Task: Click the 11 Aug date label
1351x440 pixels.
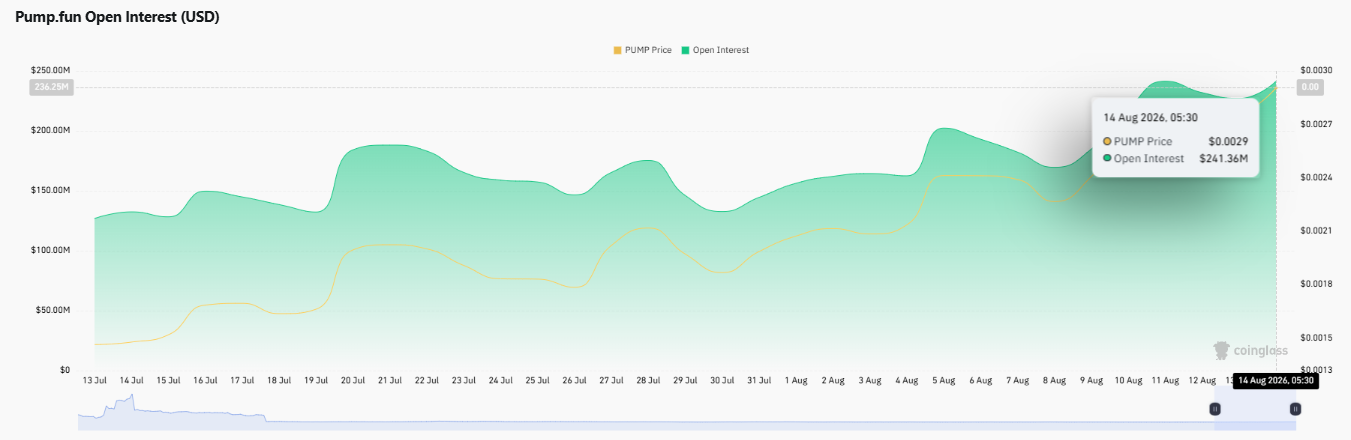Action: (x=1165, y=381)
